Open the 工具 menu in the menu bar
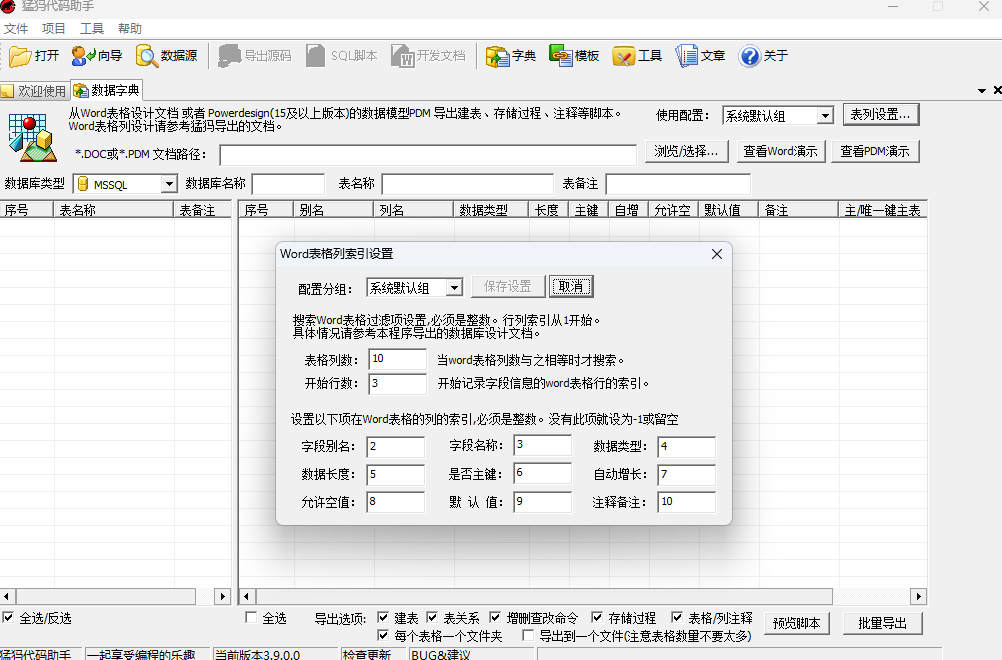The height and width of the screenshot is (660, 1002). coord(91,28)
